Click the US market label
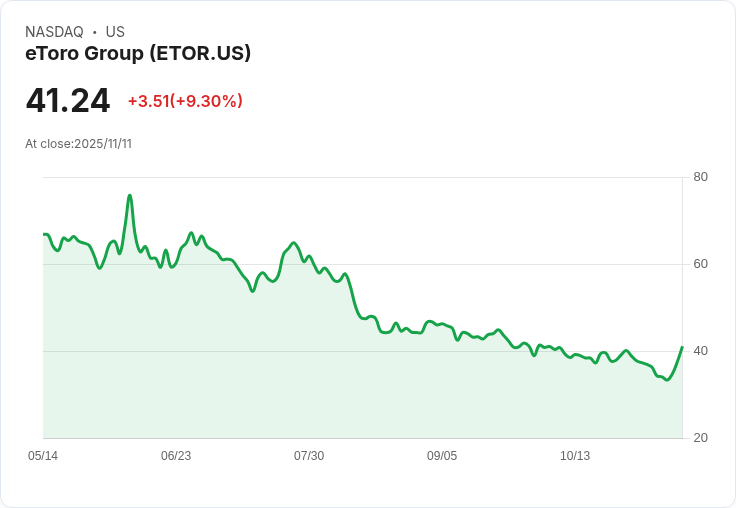Viewport: 736px width, 508px height. 115,32
